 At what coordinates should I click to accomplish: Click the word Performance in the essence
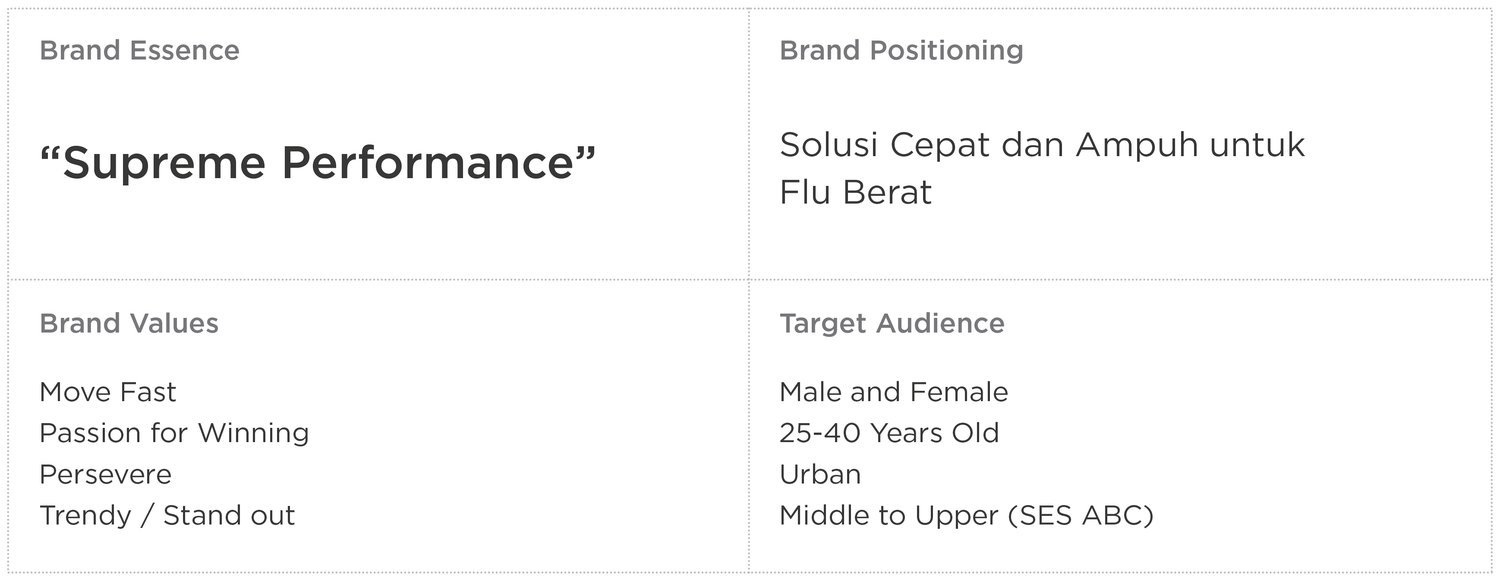pos(430,163)
